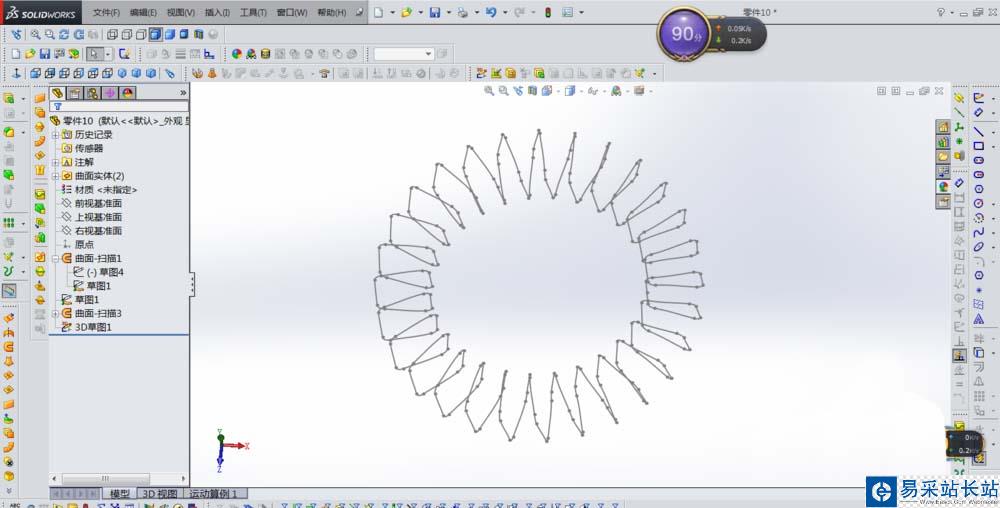Toggle Hidden Lines Removed display style
Screen dimensions: 1000x508
point(140,34)
